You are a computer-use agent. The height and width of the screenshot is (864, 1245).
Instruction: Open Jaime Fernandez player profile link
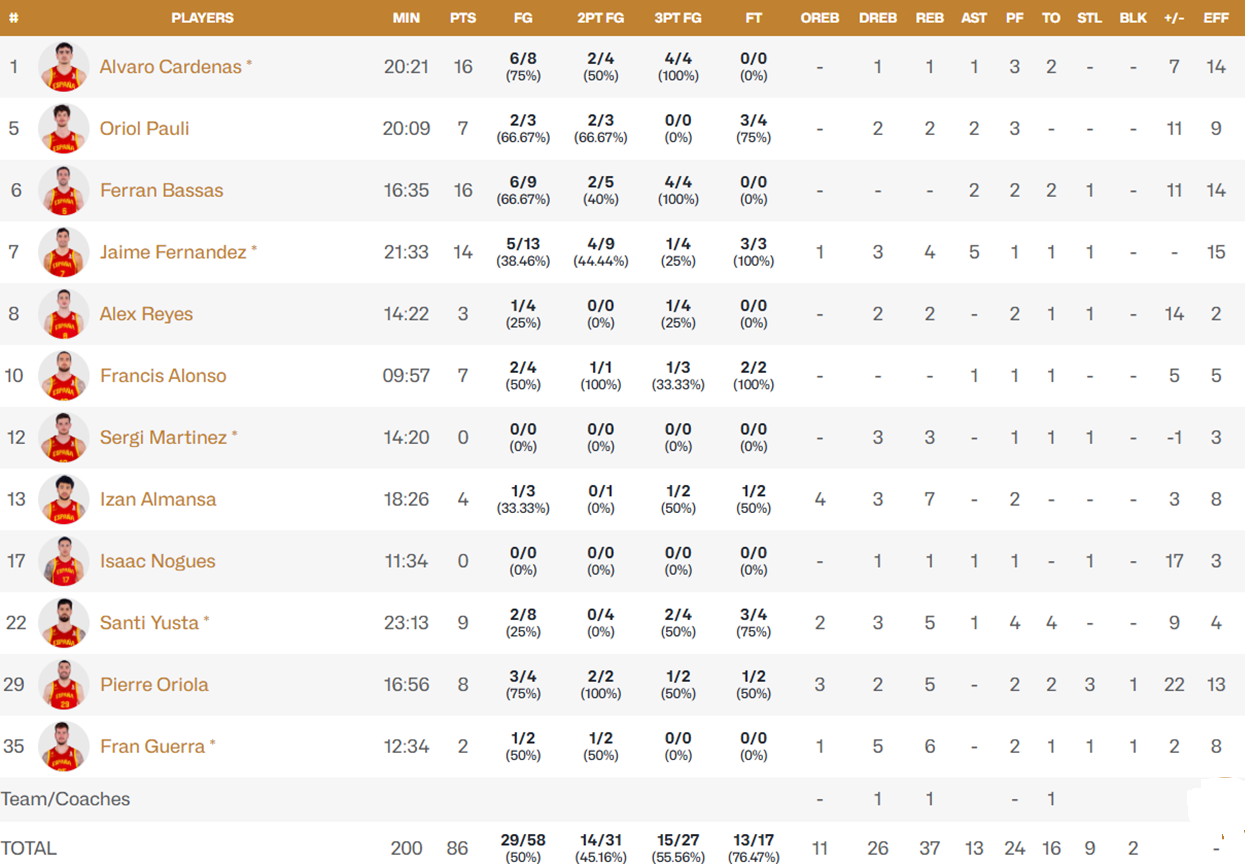[172, 252]
